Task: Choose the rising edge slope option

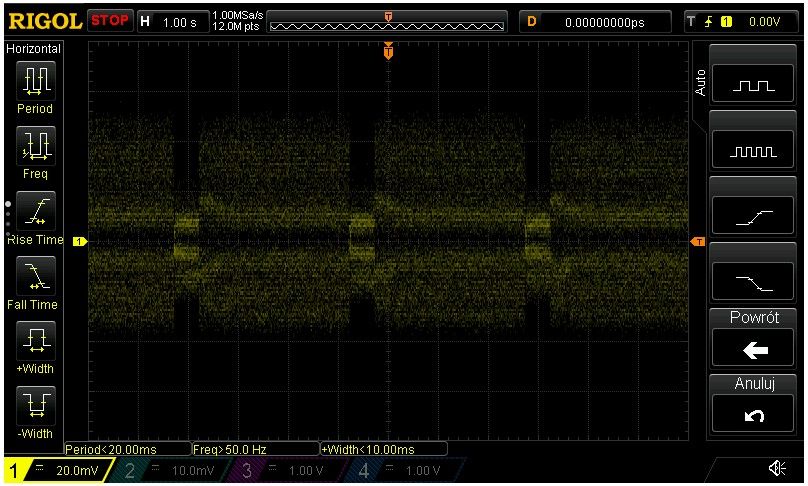Action: coord(753,216)
